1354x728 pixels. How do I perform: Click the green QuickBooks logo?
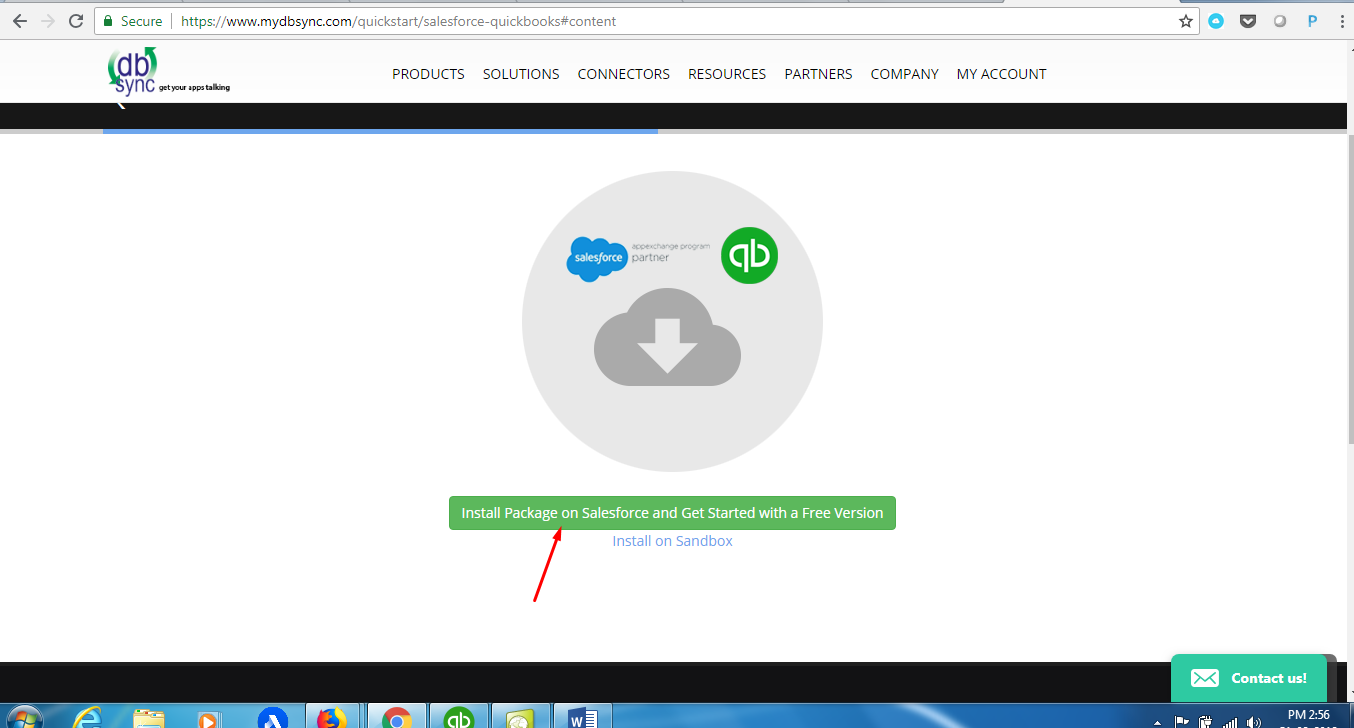point(749,255)
